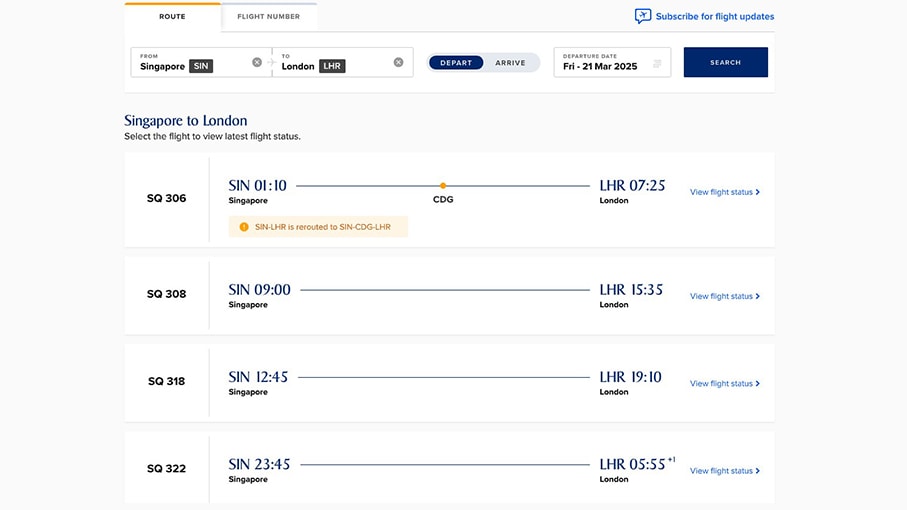Viewport: 907px width, 510px height.
Task: Select flight number SQ 306
Action: click(167, 198)
